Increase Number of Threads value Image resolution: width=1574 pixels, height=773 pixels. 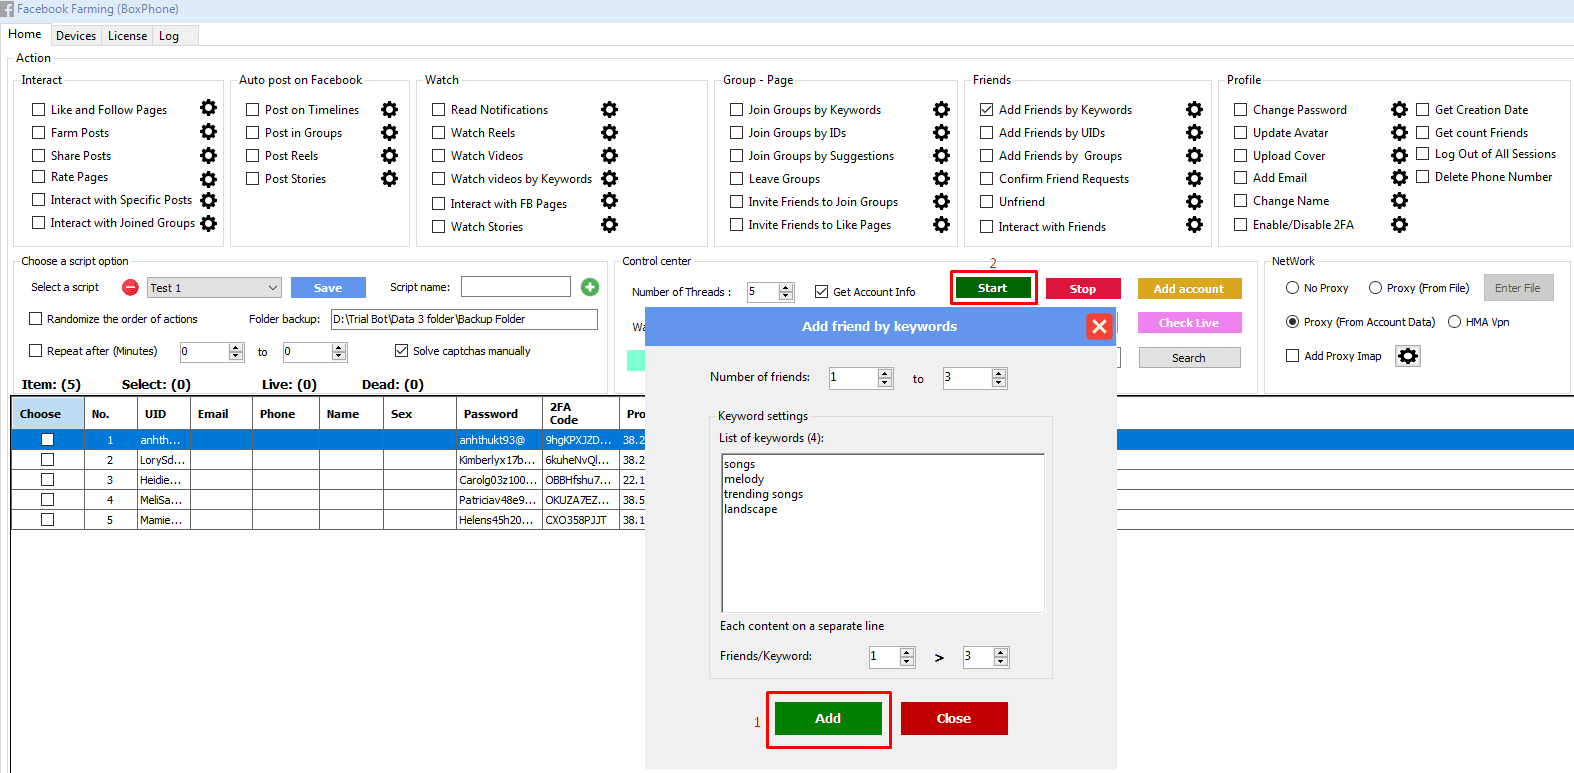click(786, 288)
